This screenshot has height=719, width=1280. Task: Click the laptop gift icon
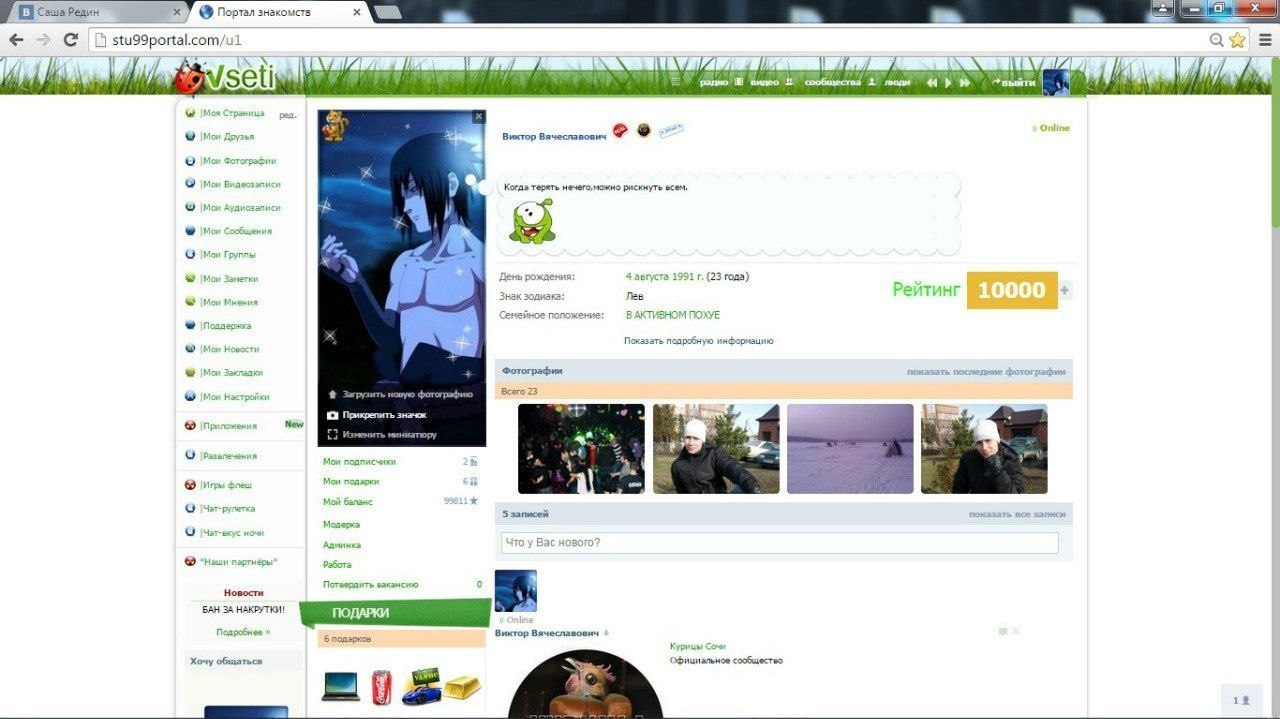(x=341, y=686)
